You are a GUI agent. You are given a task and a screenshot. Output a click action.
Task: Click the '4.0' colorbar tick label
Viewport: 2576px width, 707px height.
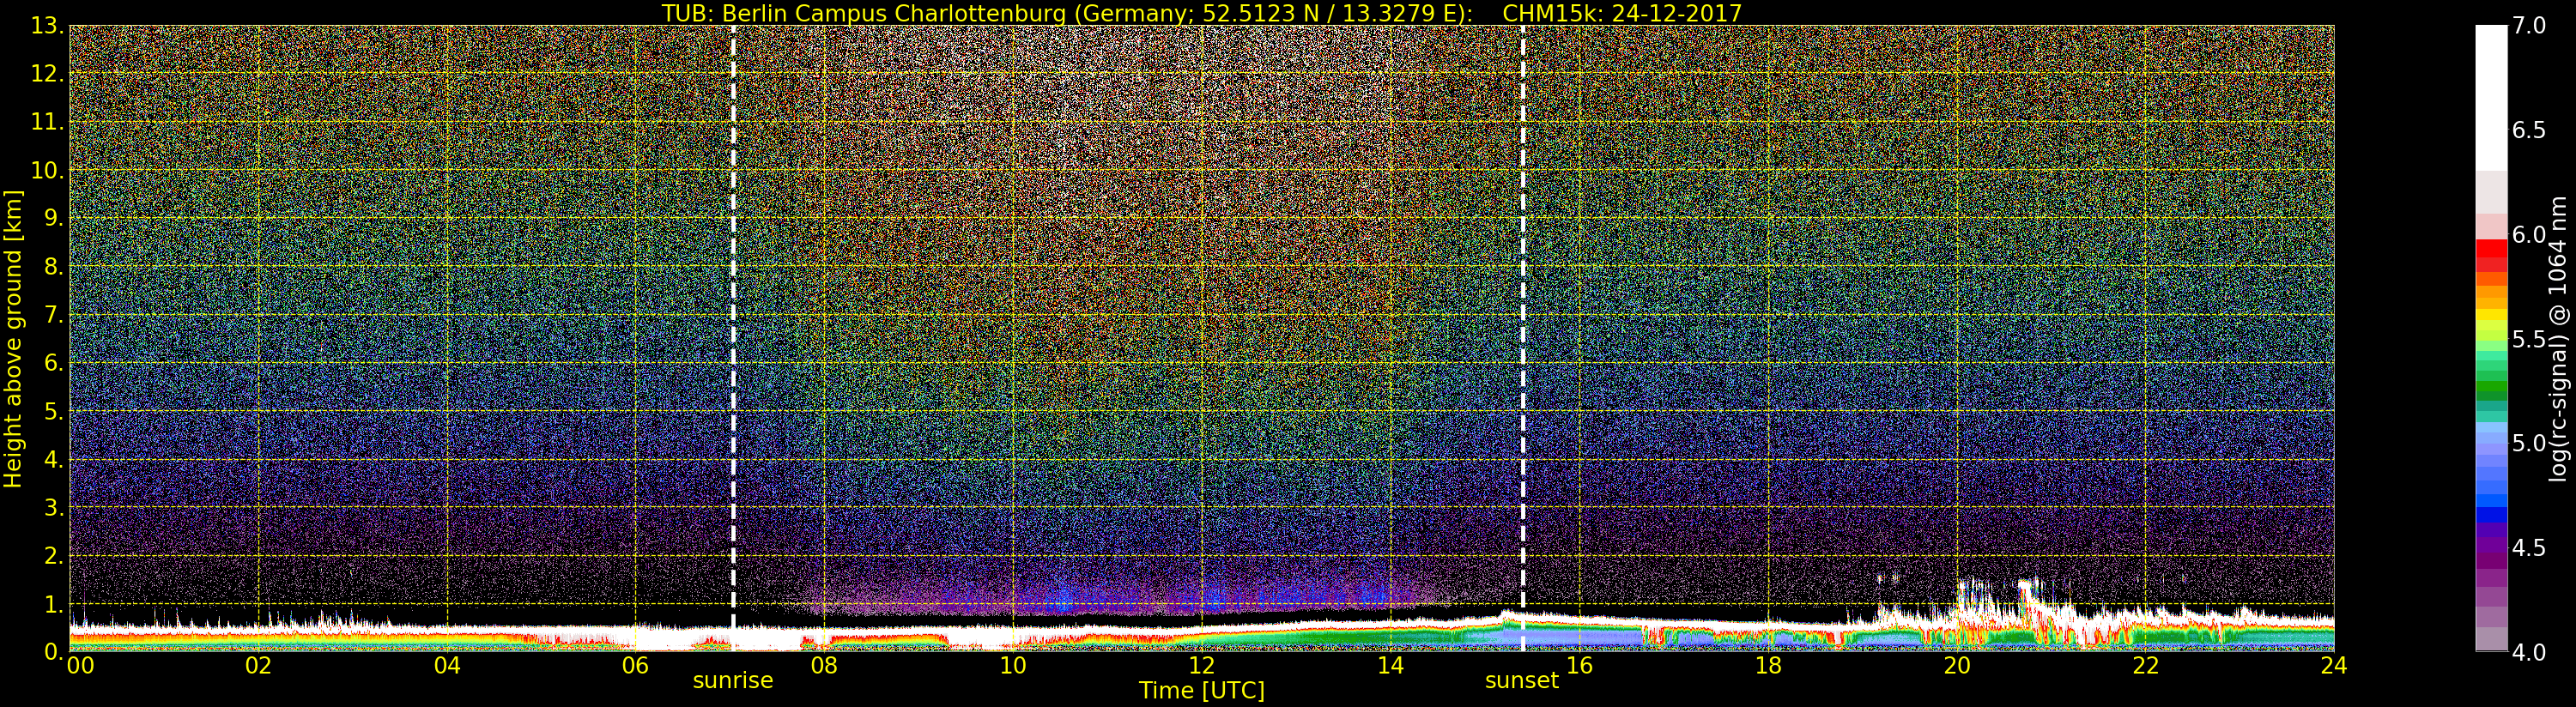[2529, 653]
